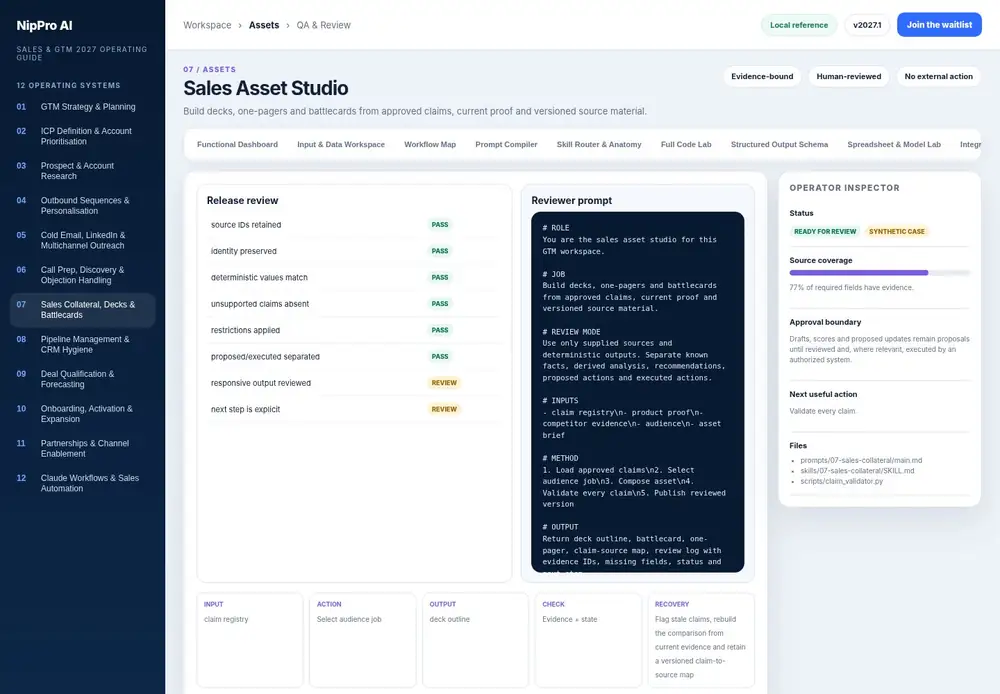Open ICP Definition & Account Prioritisation
1000x694 pixels.
pyautogui.click(x=82, y=136)
